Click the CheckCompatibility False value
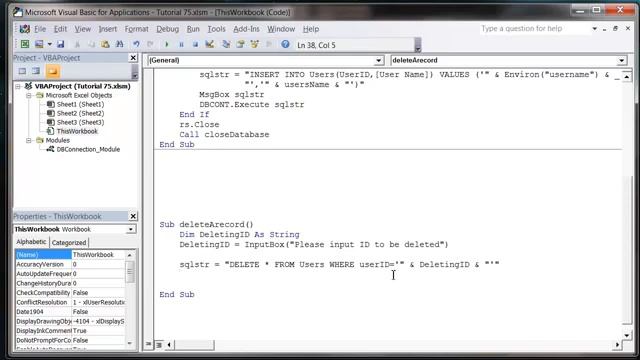The image size is (640, 360). pyautogui.click(x=98, y=293)
